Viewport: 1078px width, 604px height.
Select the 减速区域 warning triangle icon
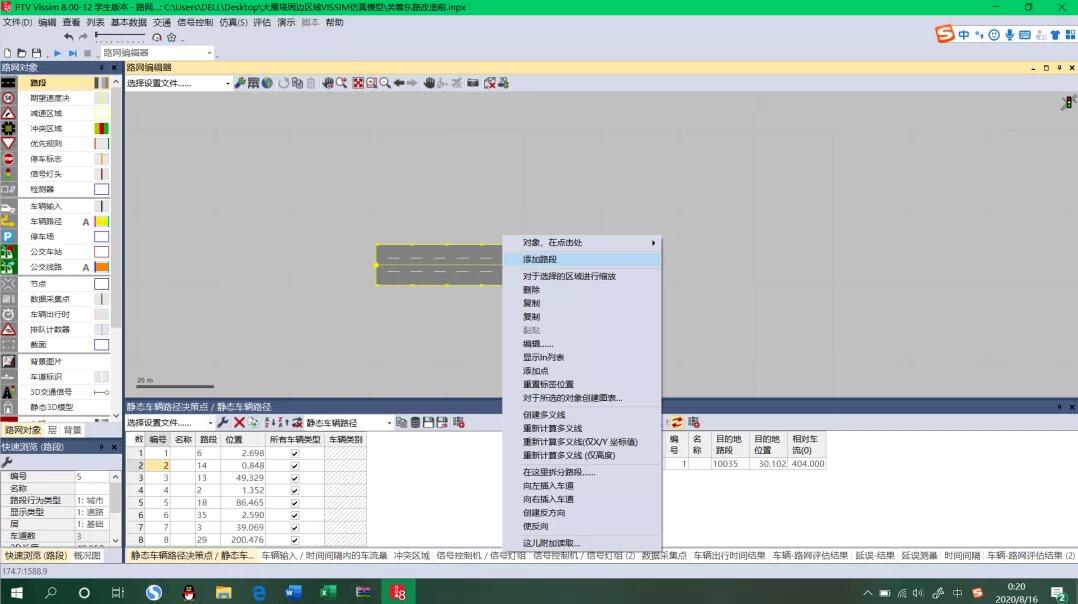point(8,113)
